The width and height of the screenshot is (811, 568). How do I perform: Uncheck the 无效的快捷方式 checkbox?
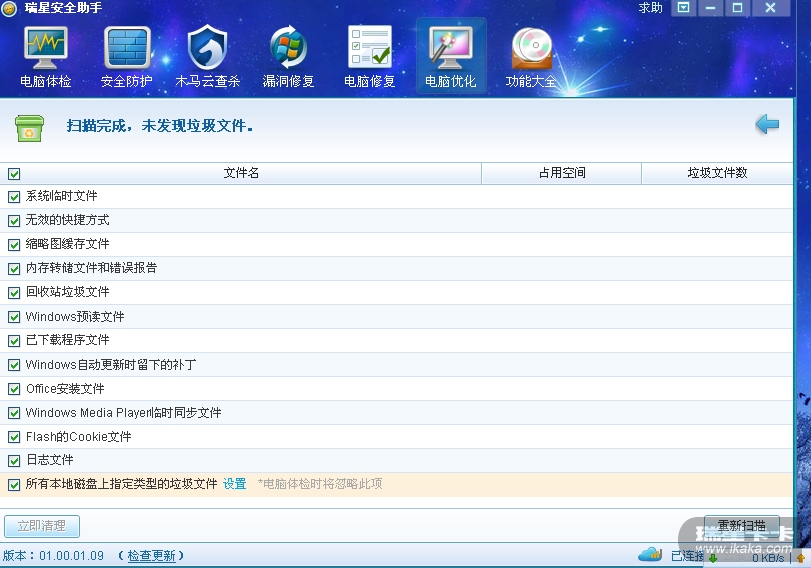14,221
